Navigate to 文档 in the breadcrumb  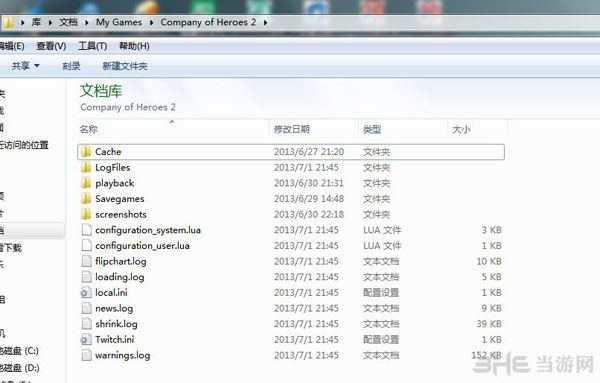pos(68,23)
